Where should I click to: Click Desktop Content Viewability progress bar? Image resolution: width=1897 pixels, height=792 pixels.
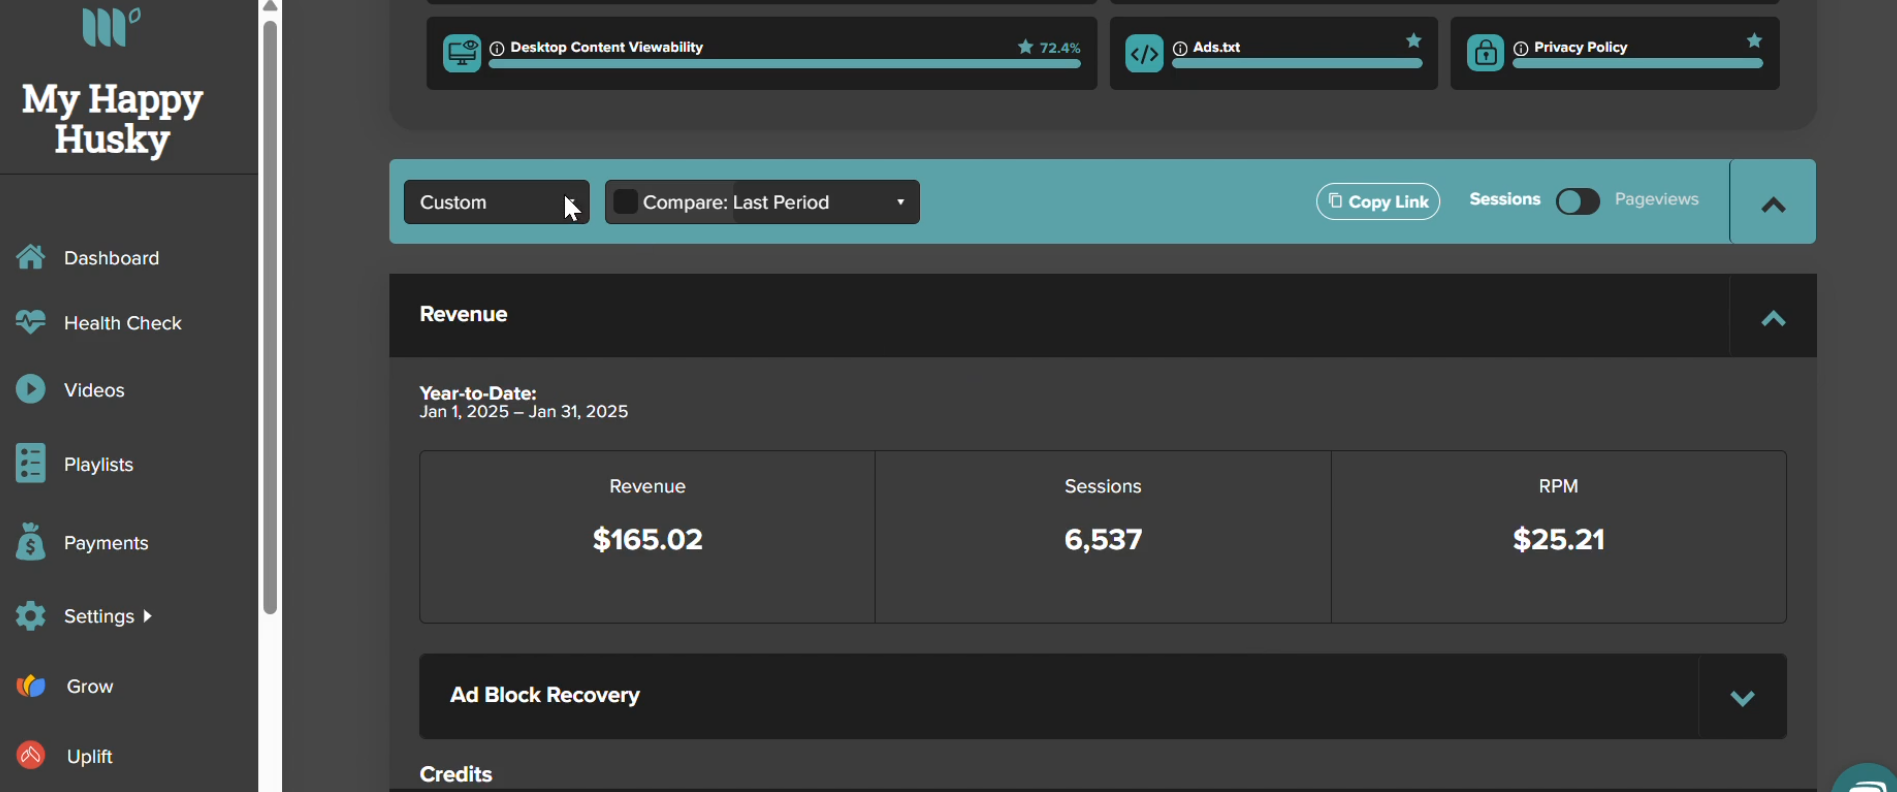(785, 64)
